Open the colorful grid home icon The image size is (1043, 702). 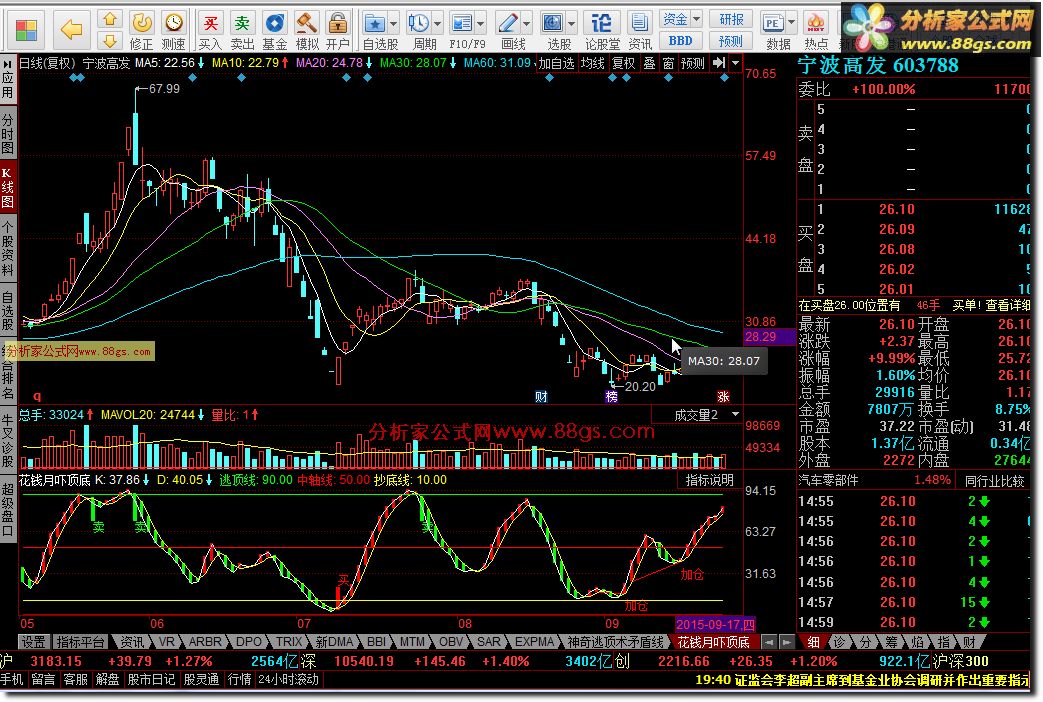(26, 30)
